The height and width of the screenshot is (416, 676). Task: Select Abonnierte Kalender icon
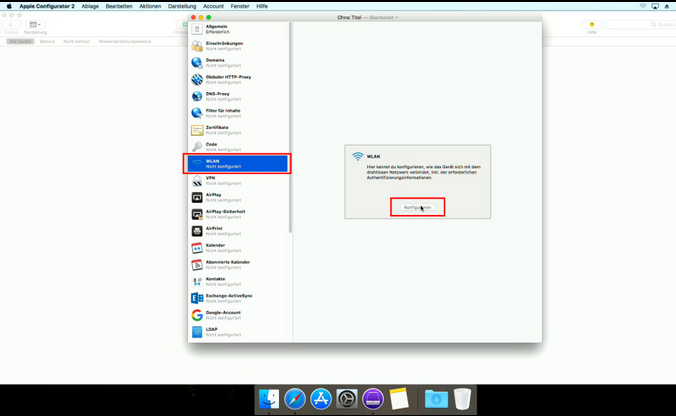pyautogui.click(x=197, y=264)
